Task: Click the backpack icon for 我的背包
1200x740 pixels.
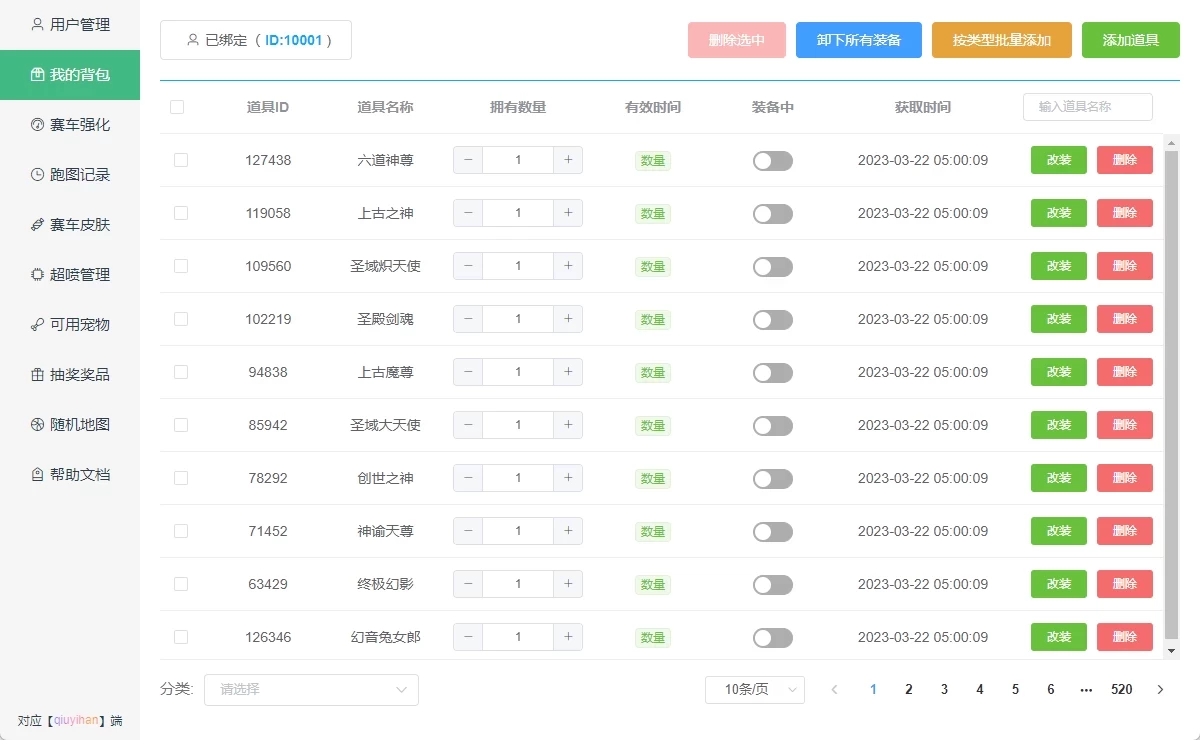Action: pos(37,75)
